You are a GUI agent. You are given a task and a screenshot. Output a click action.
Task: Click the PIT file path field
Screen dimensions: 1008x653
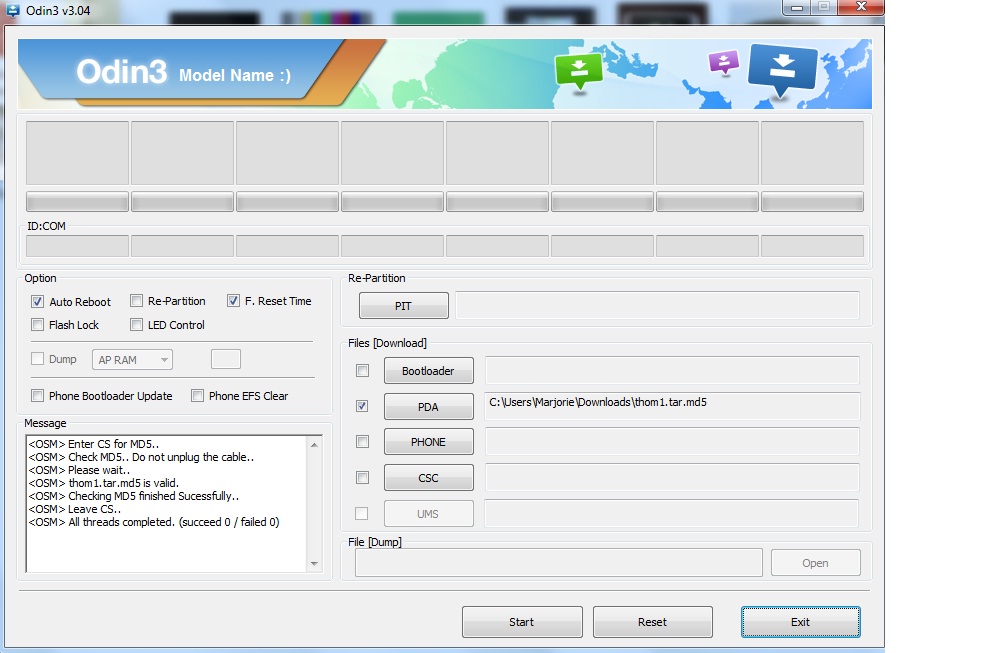(657, 305)
